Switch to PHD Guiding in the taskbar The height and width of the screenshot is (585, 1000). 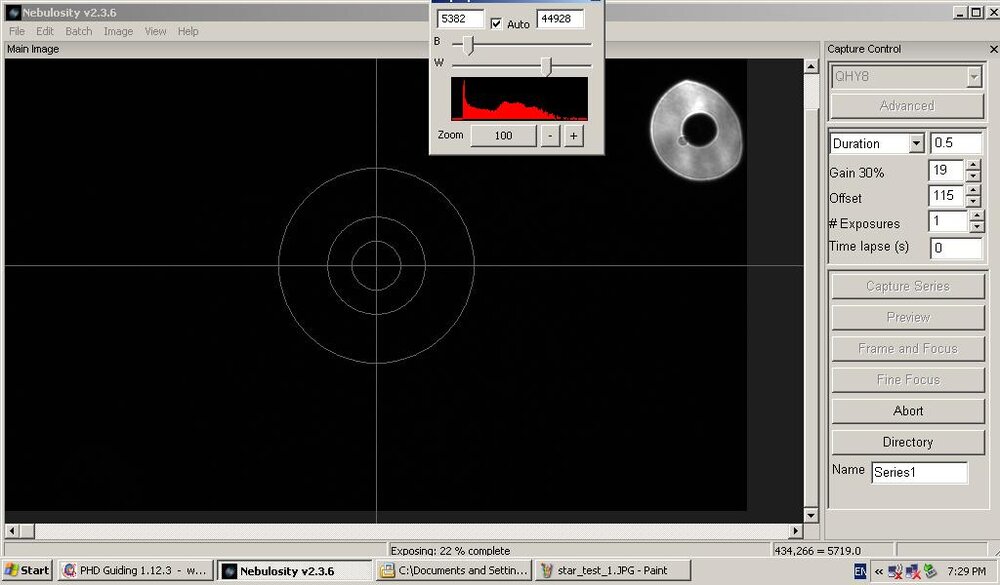tap(134, 571)
